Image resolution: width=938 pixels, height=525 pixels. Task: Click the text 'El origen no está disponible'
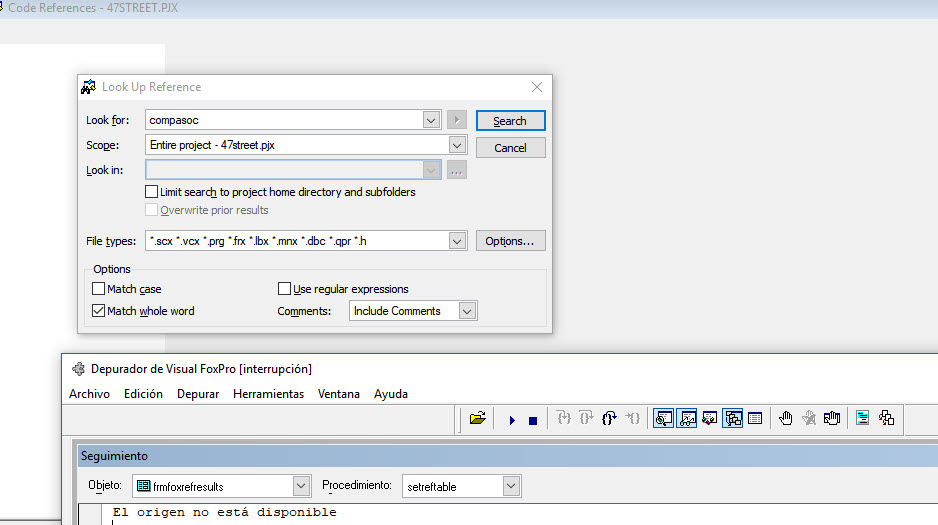(224, 512)
